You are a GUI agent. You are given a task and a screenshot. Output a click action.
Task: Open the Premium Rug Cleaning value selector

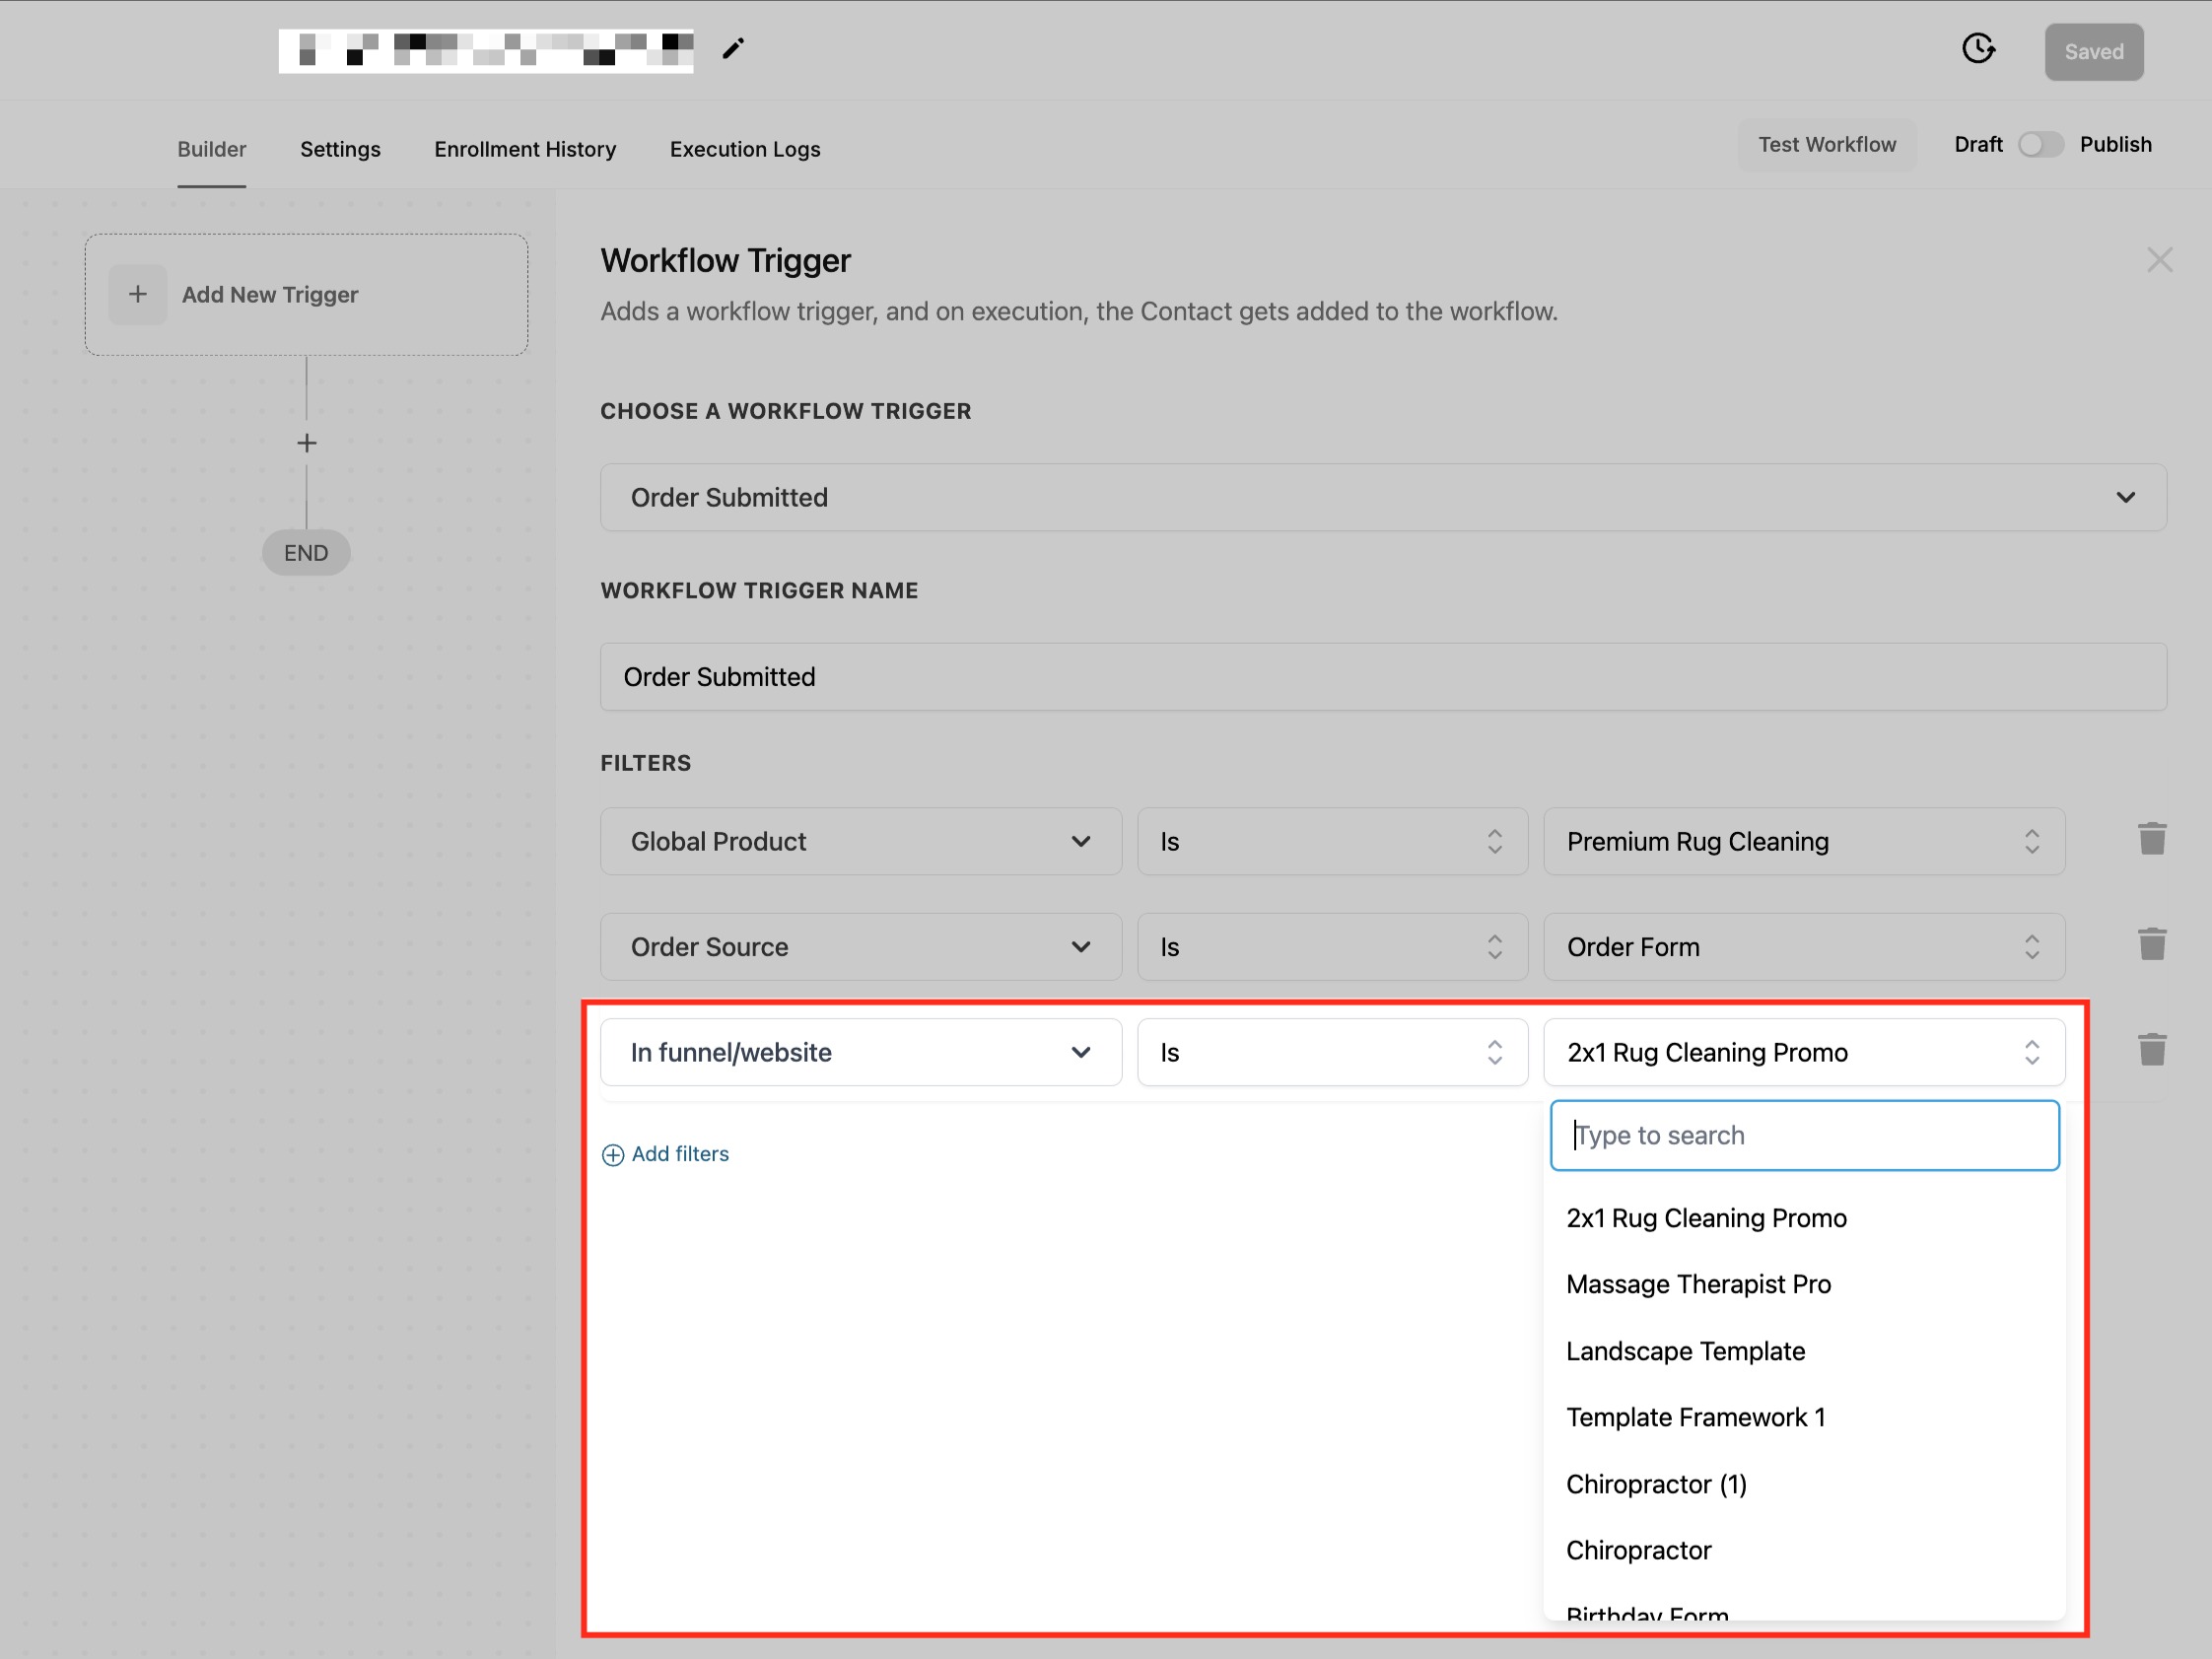(1803, 841)
